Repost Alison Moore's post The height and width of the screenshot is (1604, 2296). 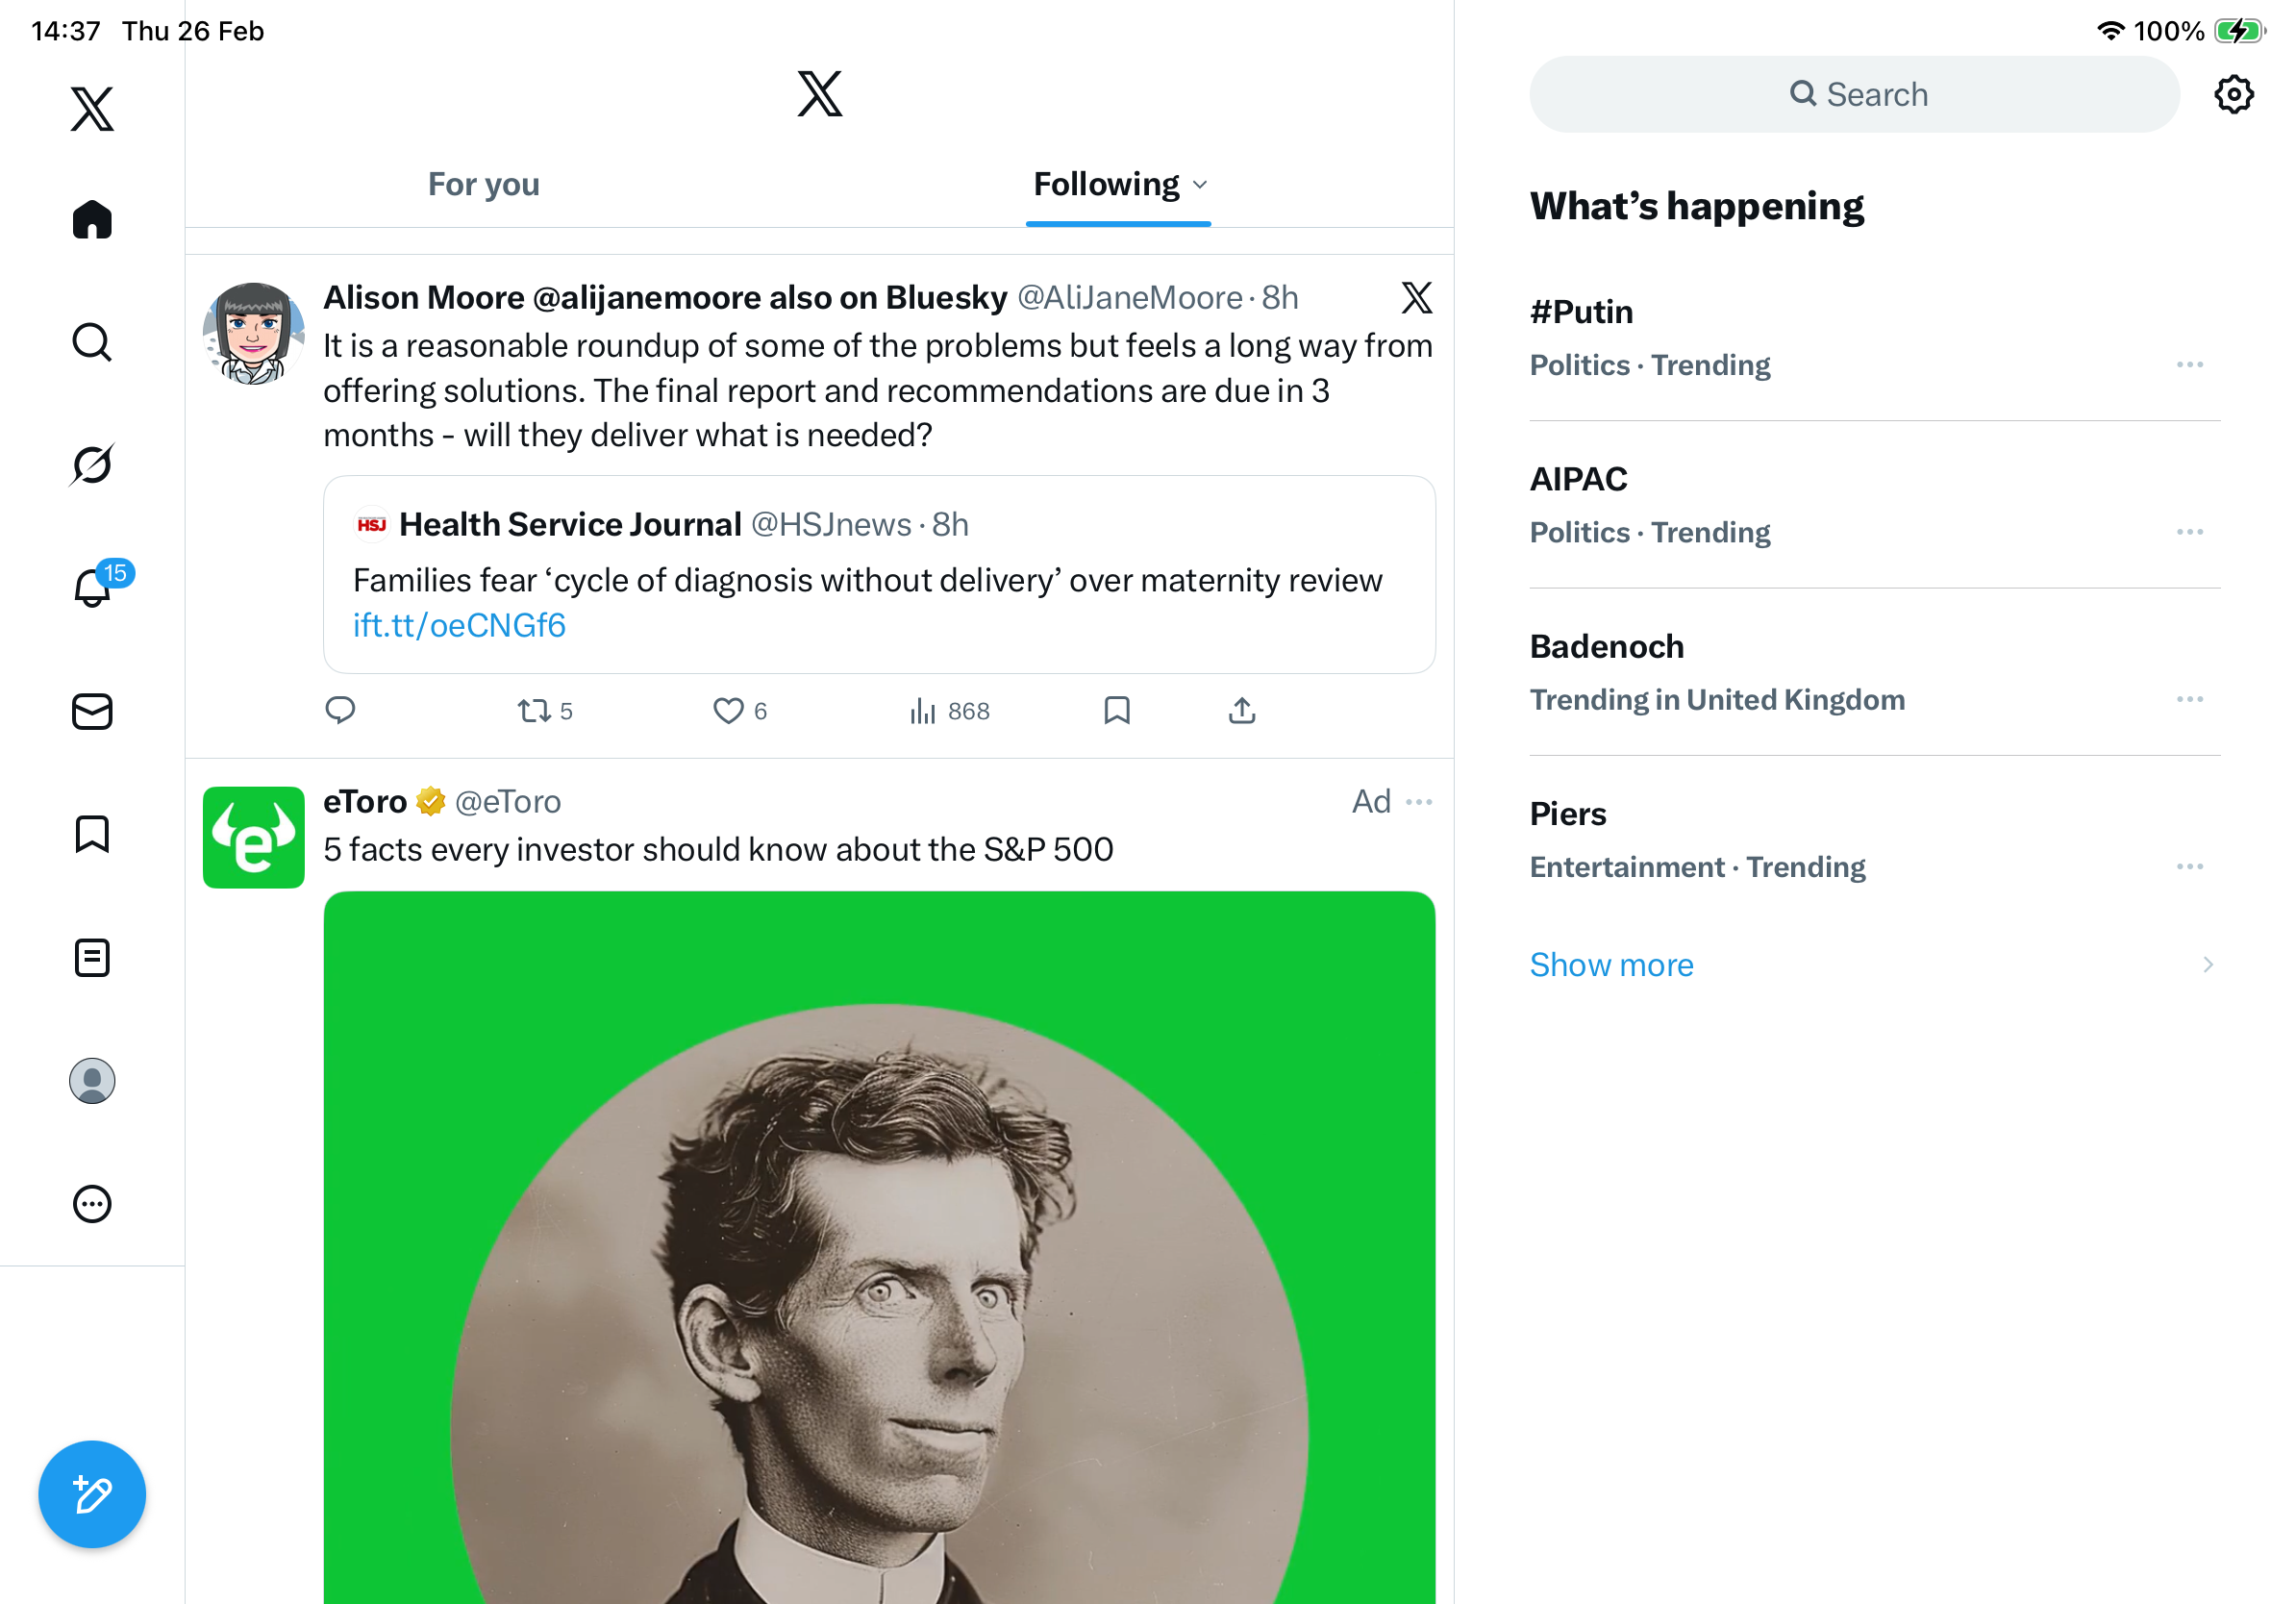coord(534,711)
